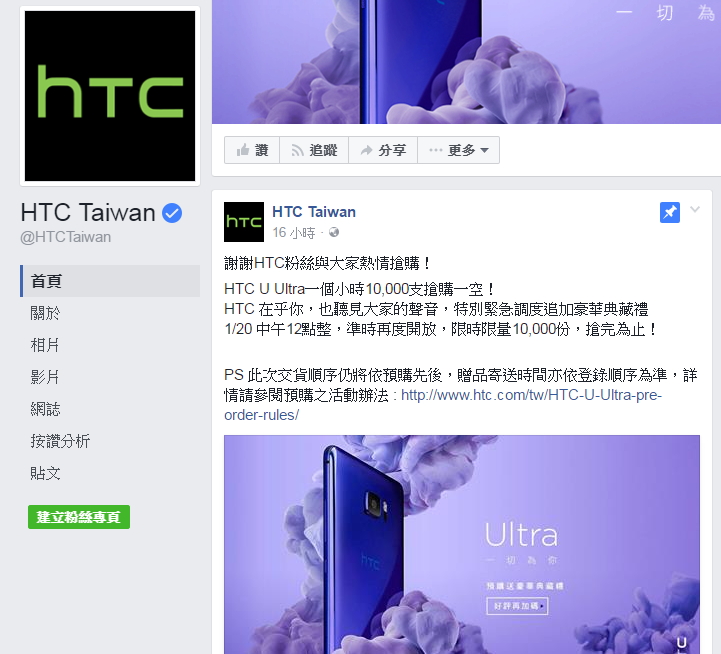This screenshot has width=721, height=654.
Task: Click the post author HTC avatar
Action: (244, 222)
